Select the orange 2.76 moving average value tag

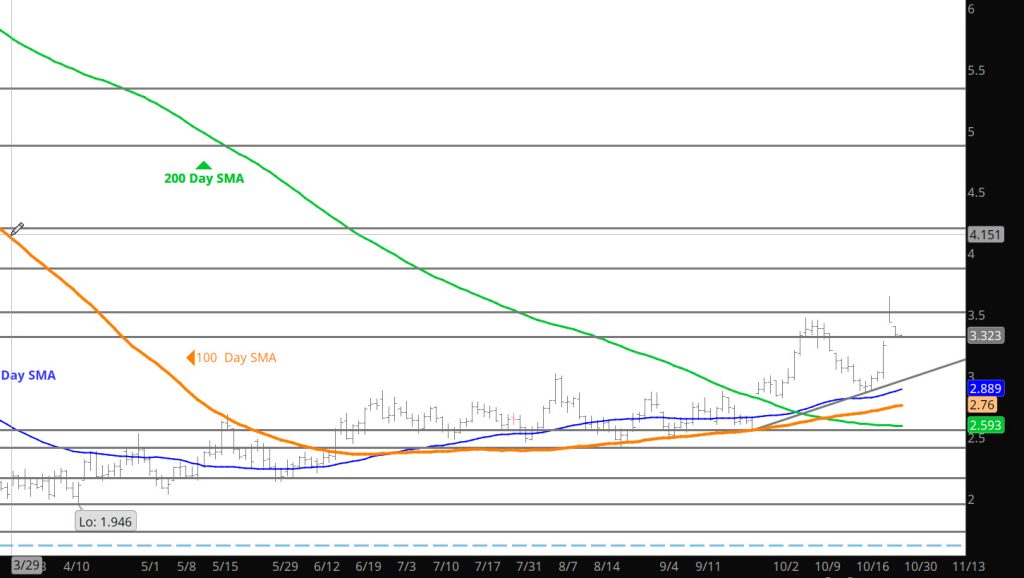[981, 406]
